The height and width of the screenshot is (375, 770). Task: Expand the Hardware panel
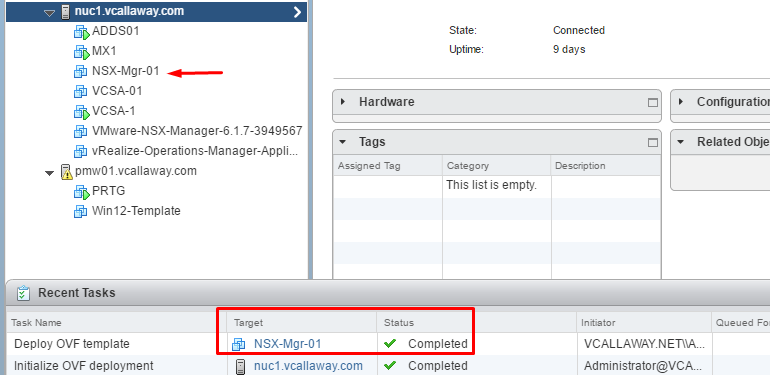pos(343,102)
